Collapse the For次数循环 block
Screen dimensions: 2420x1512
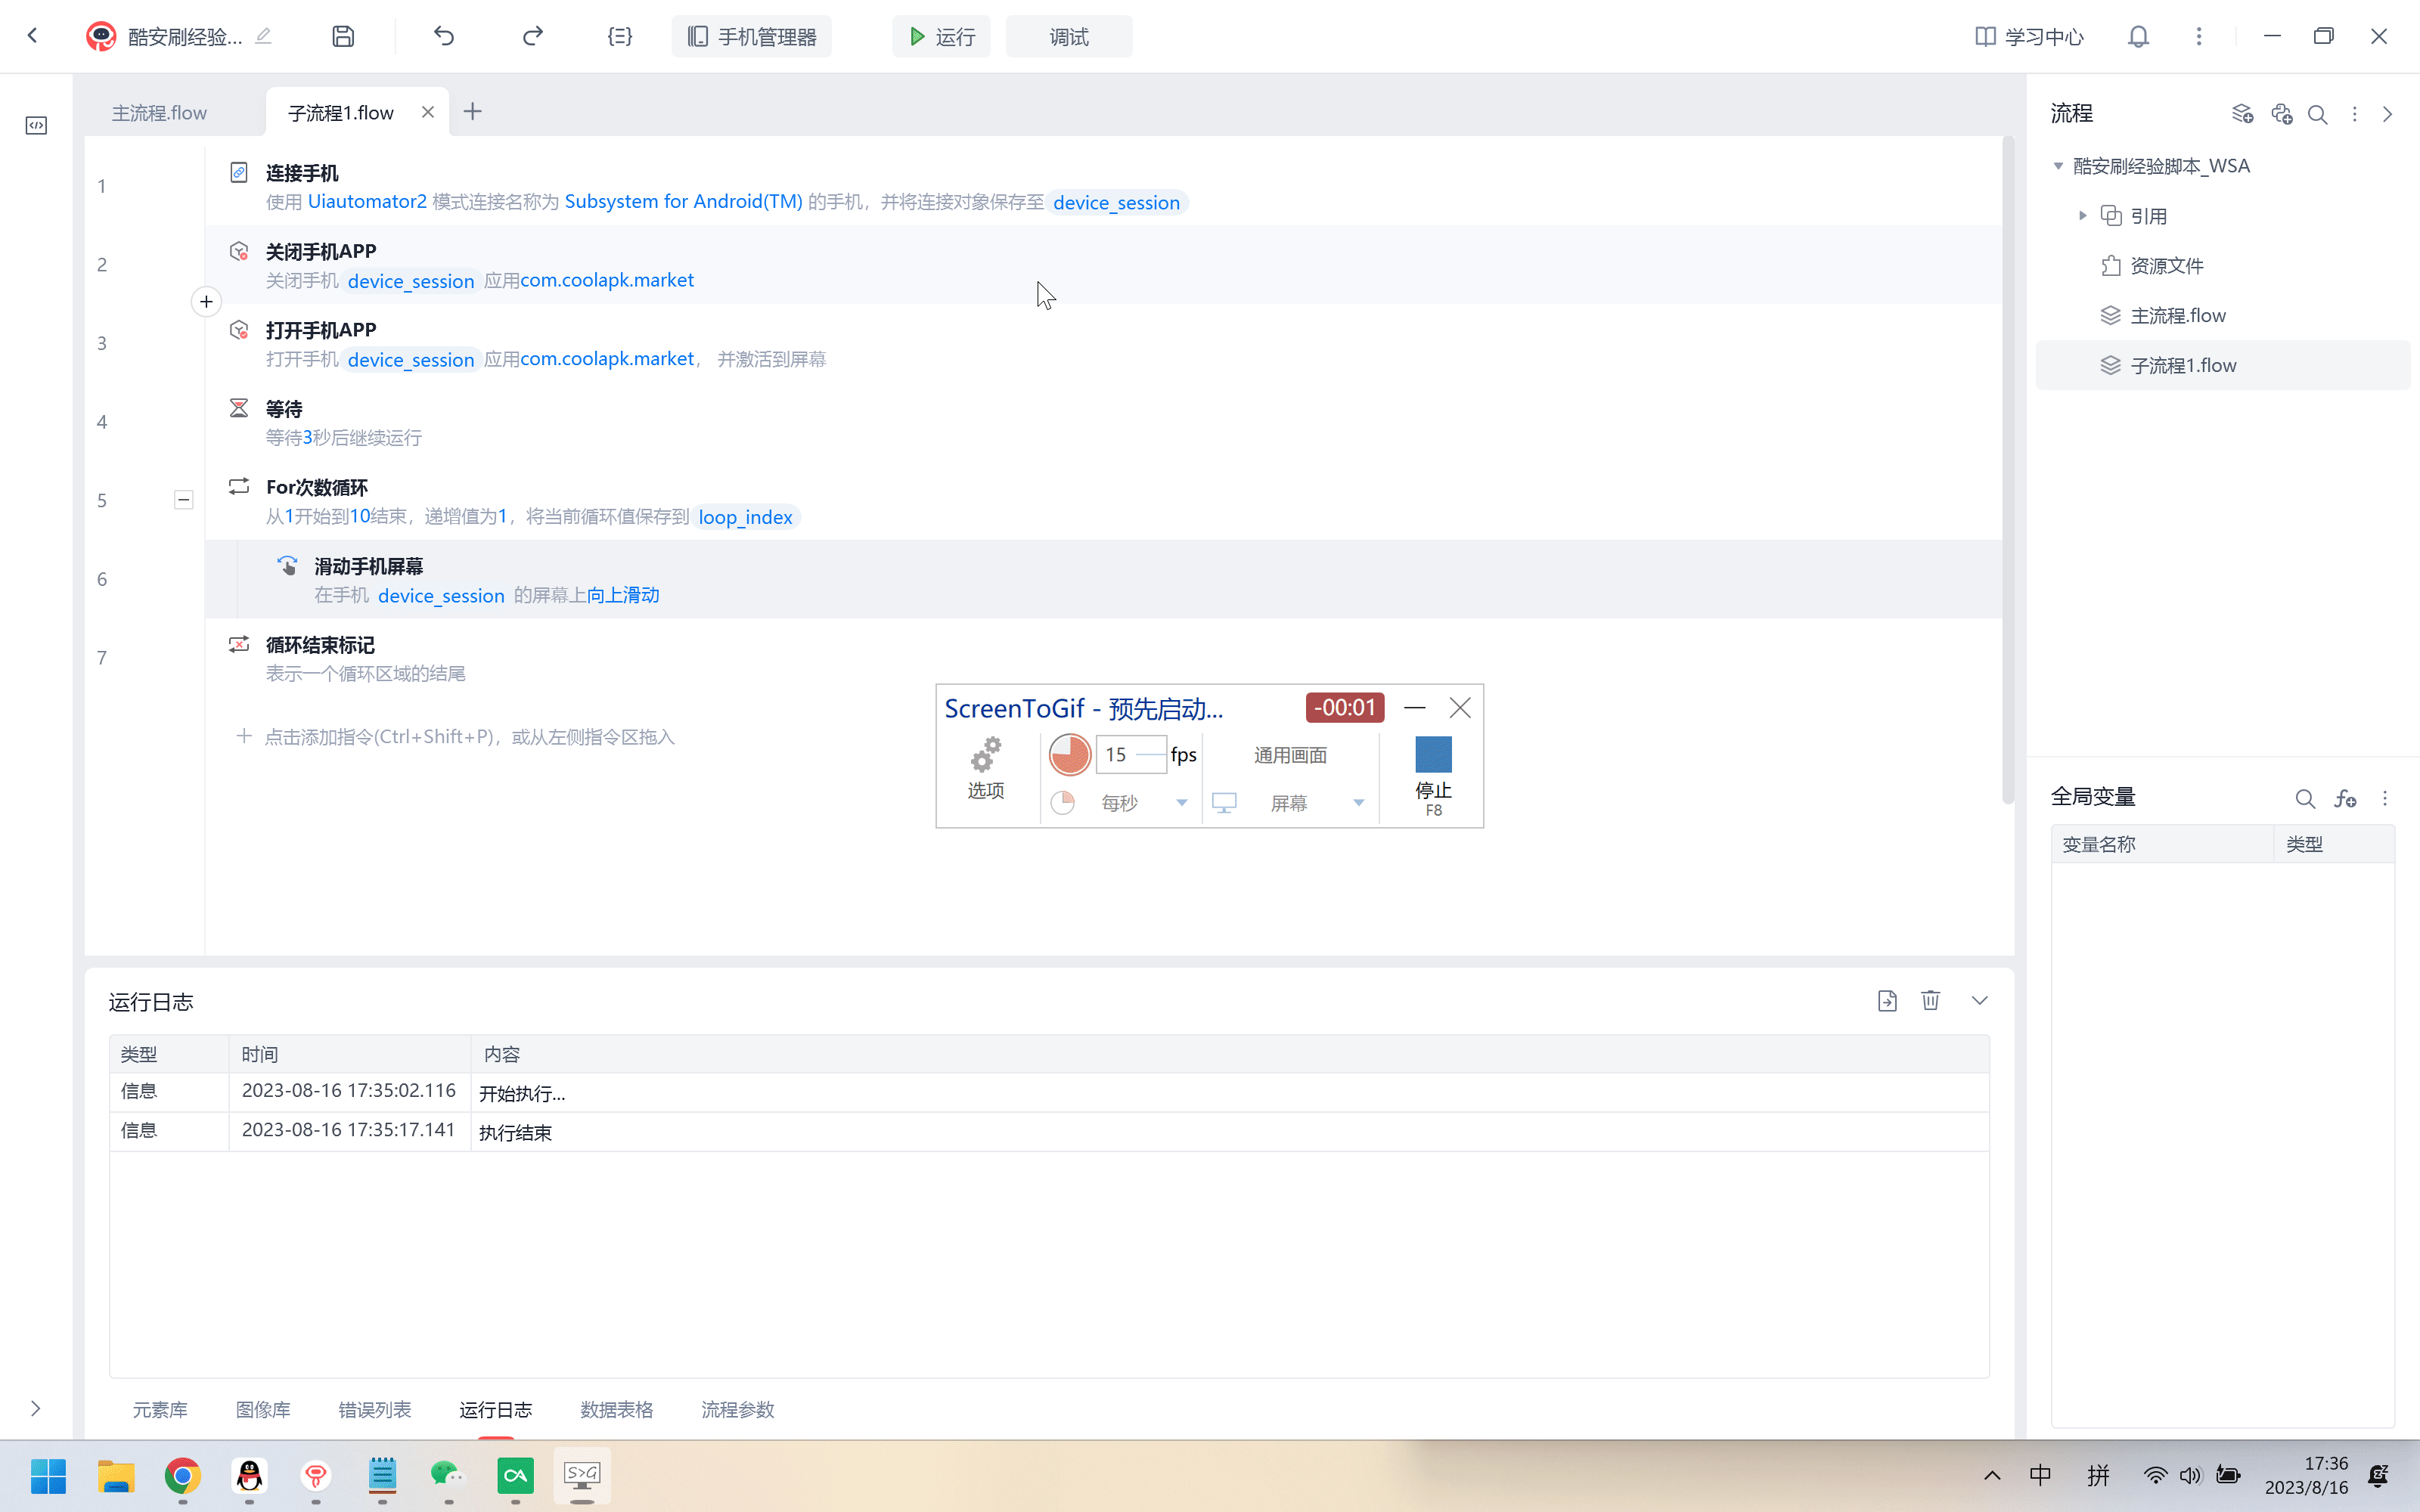(x=183, y=500)
